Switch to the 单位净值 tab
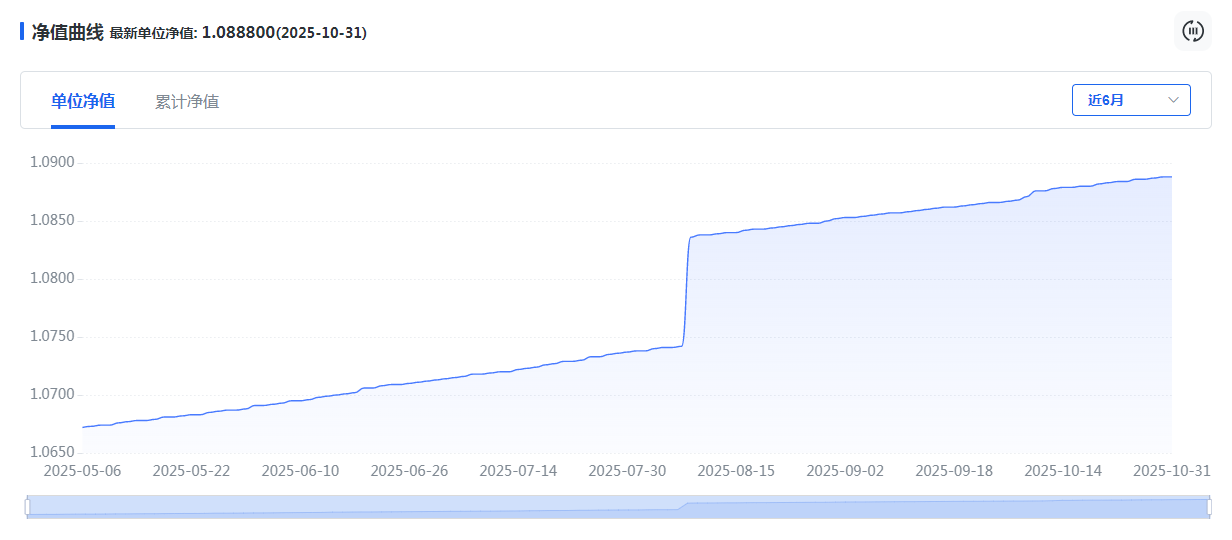The image size is (1232, 540). (83, 101)
